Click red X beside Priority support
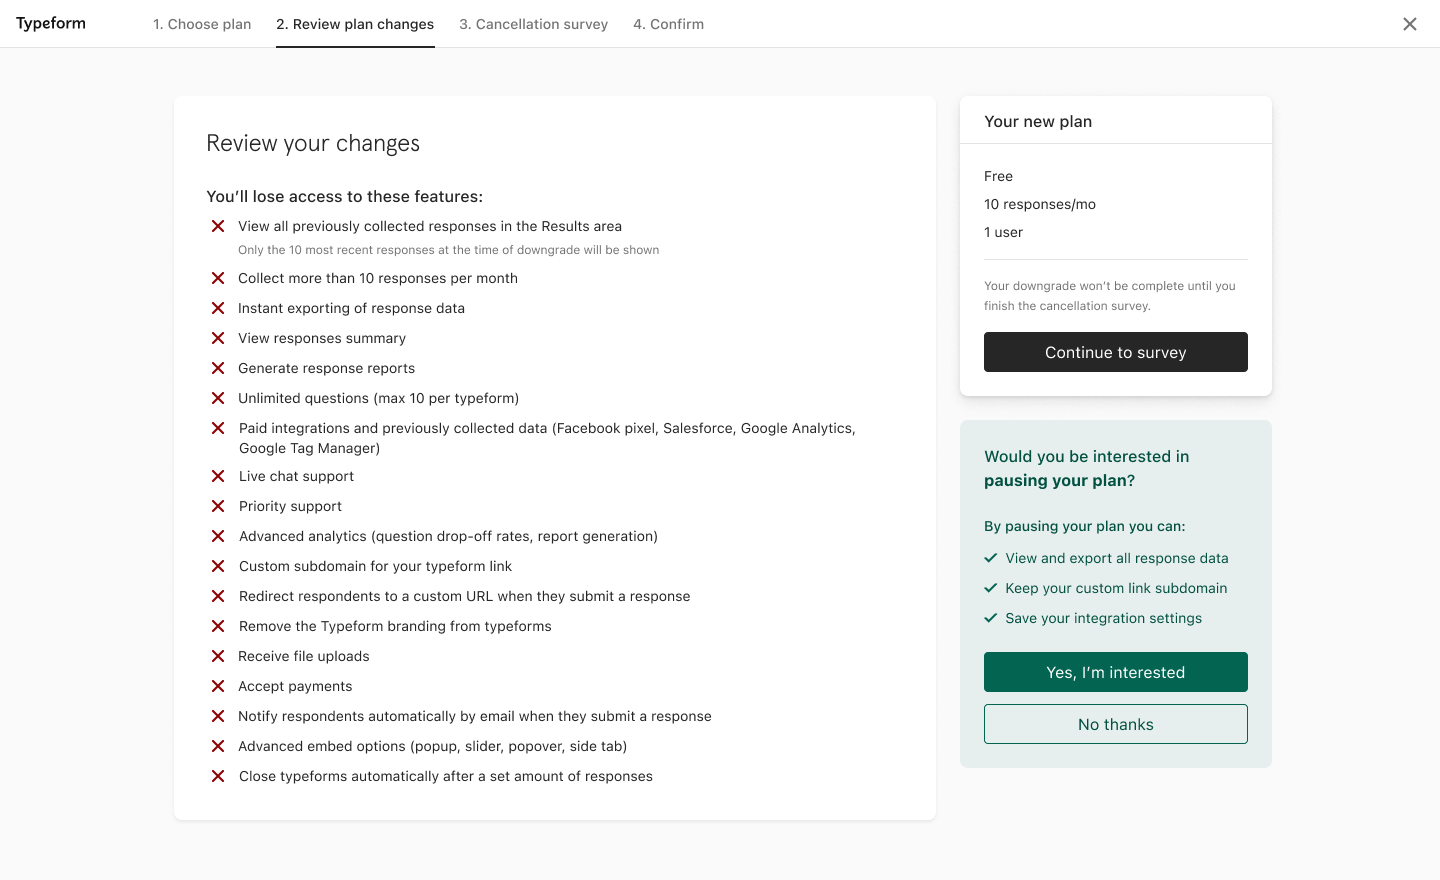Screen dimensions: 1440x880 click(218, 506)
